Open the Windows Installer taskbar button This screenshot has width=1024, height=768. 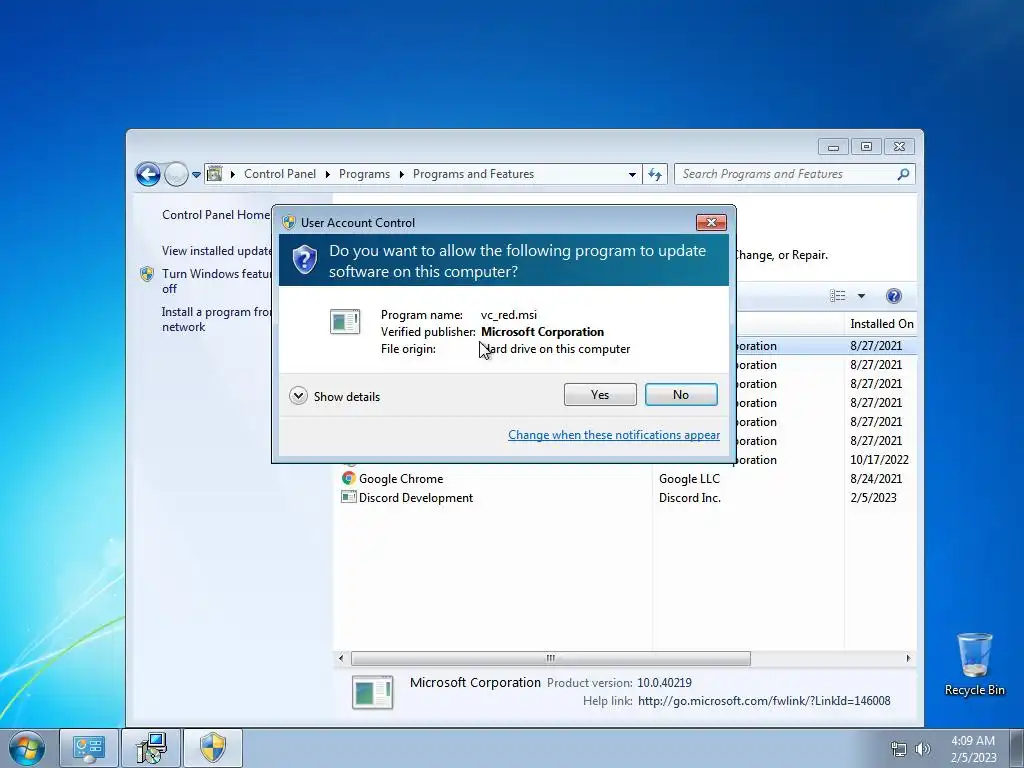(x=151, y=748)
